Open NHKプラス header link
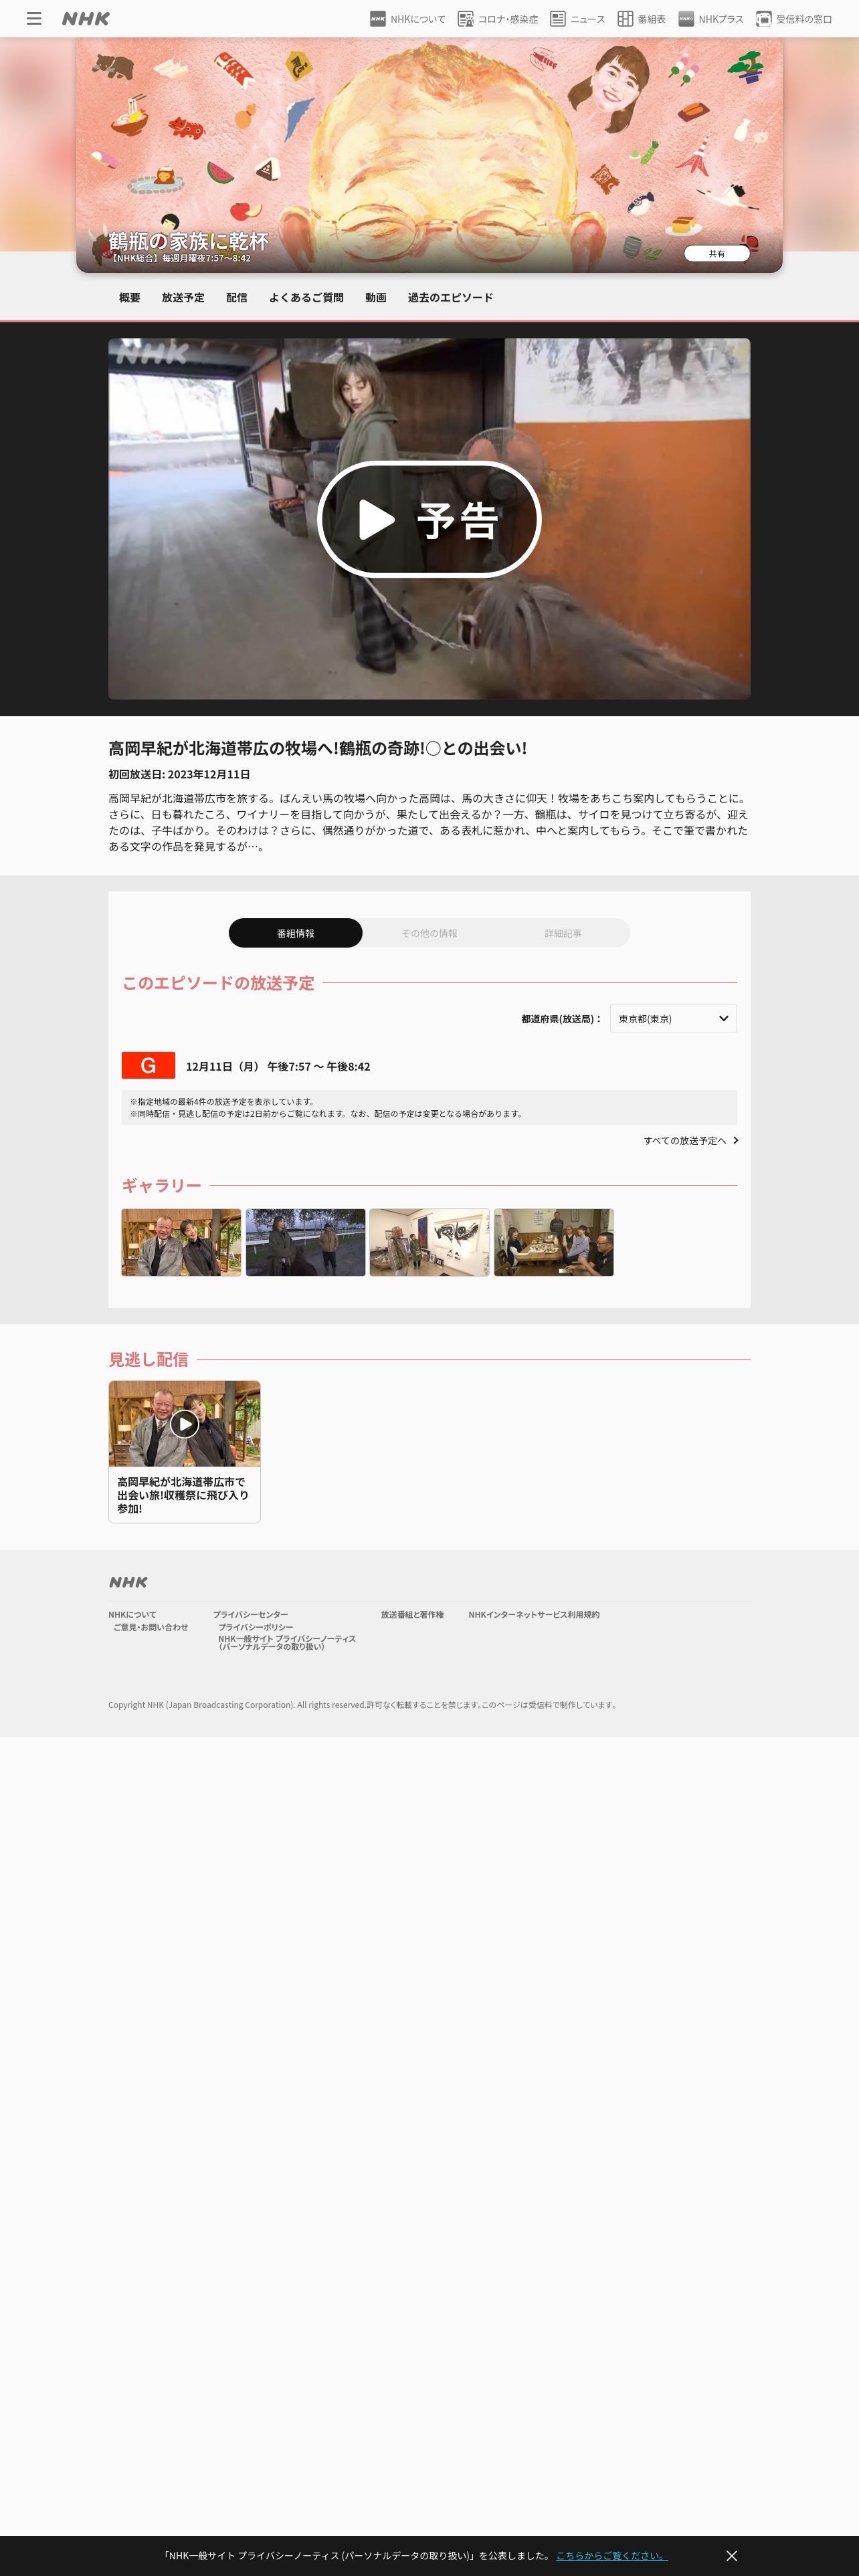This screenshot has width=859, height=2576. 710,19
